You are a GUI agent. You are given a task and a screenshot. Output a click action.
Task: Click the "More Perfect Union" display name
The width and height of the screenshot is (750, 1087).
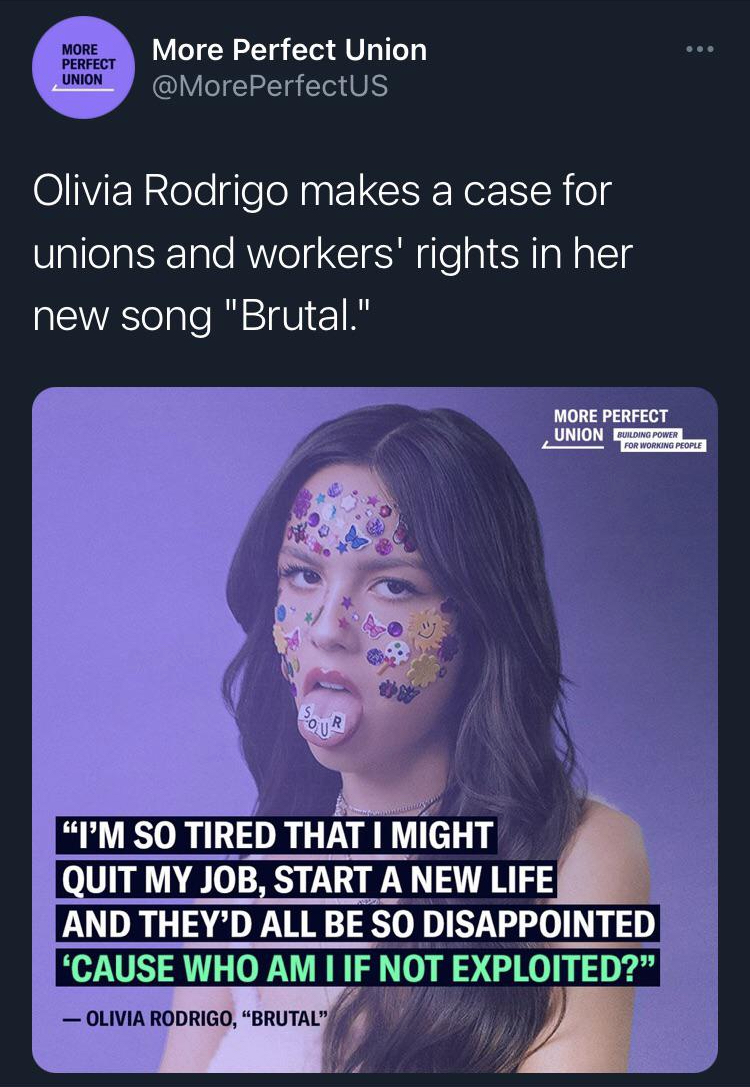tap(289, 49)
